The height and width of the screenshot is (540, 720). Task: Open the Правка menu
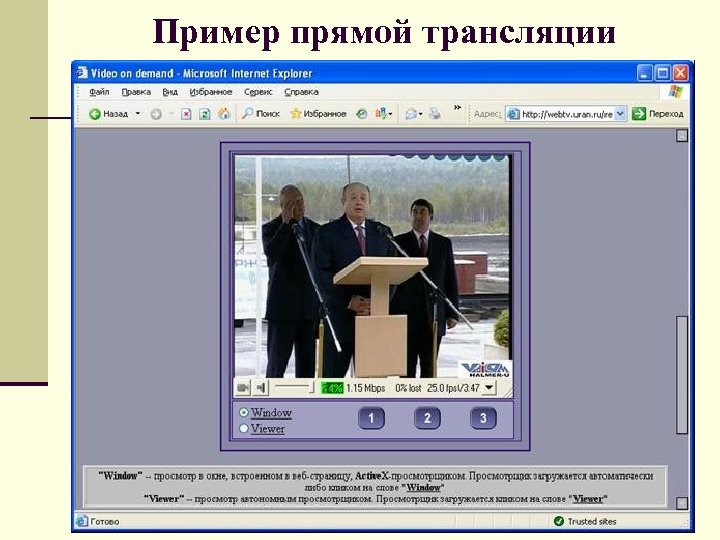(x=136, y=92)
